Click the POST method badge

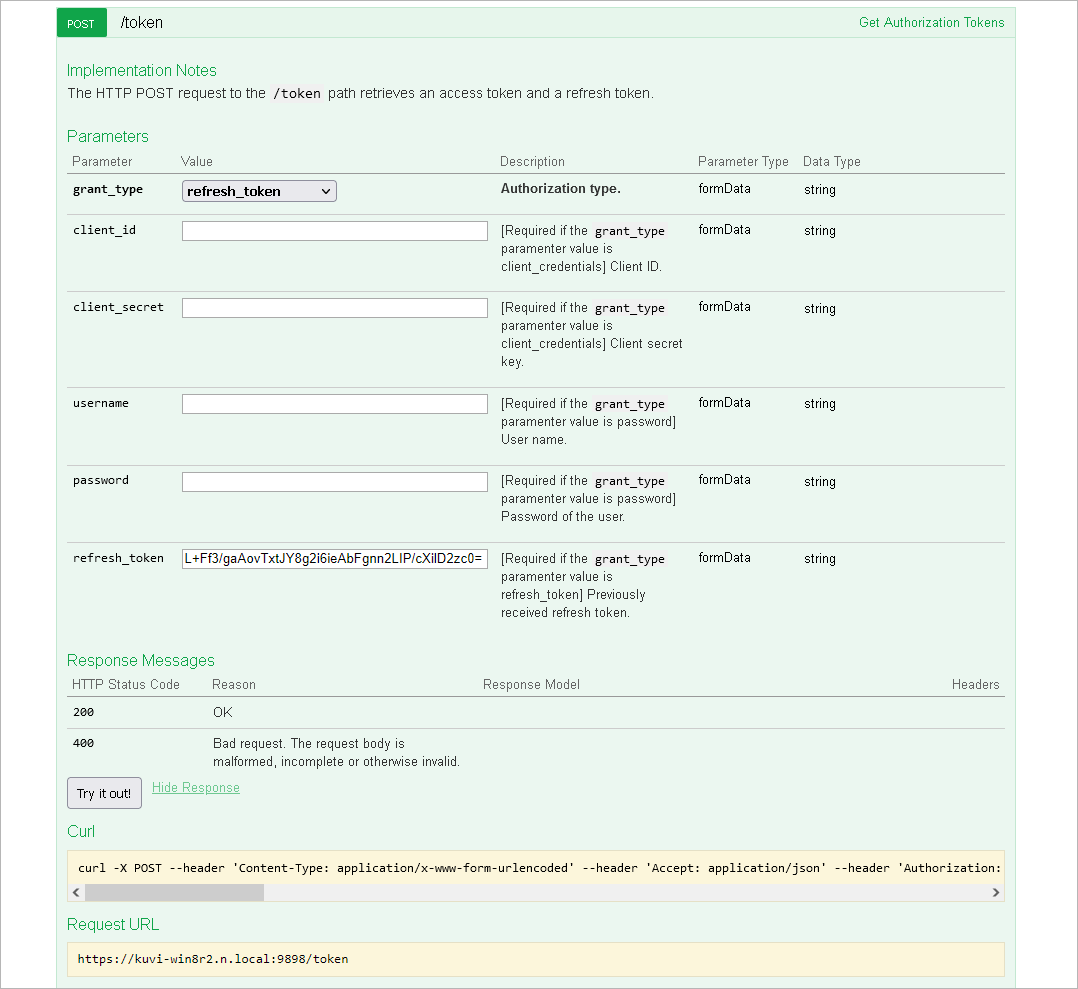point(81,23)
